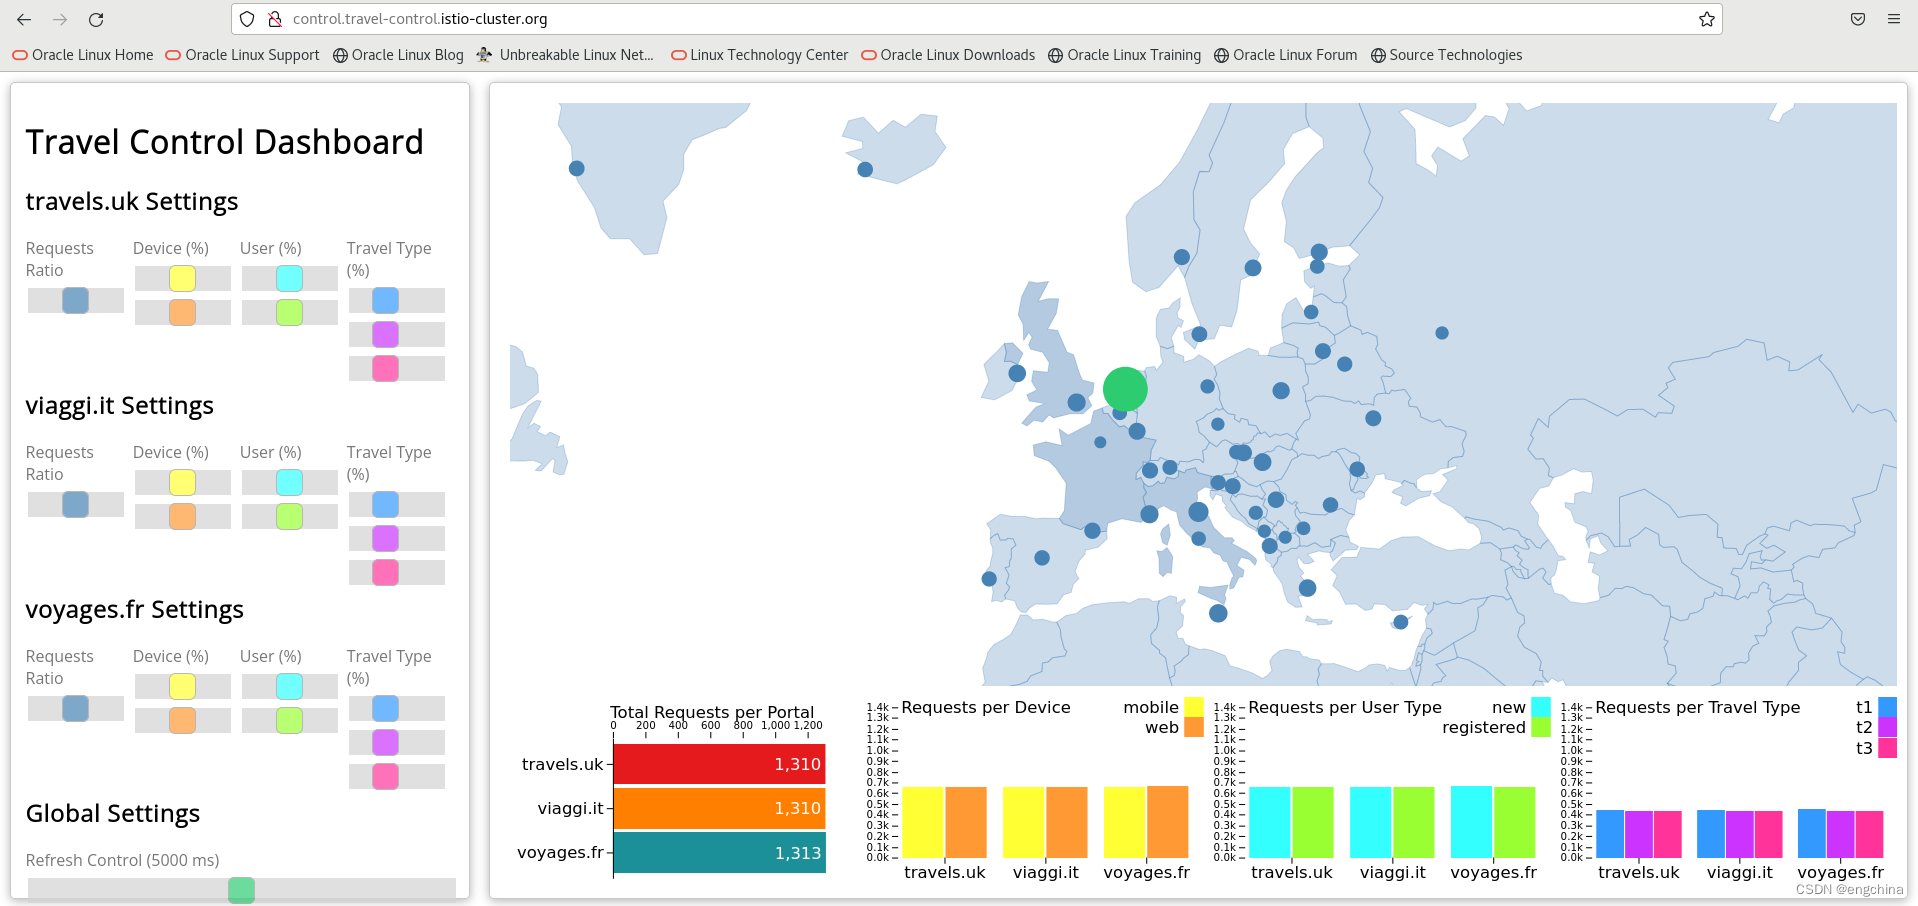
Task: Click viaggi.it yellow mobile device slider
Action: point(182,482)
